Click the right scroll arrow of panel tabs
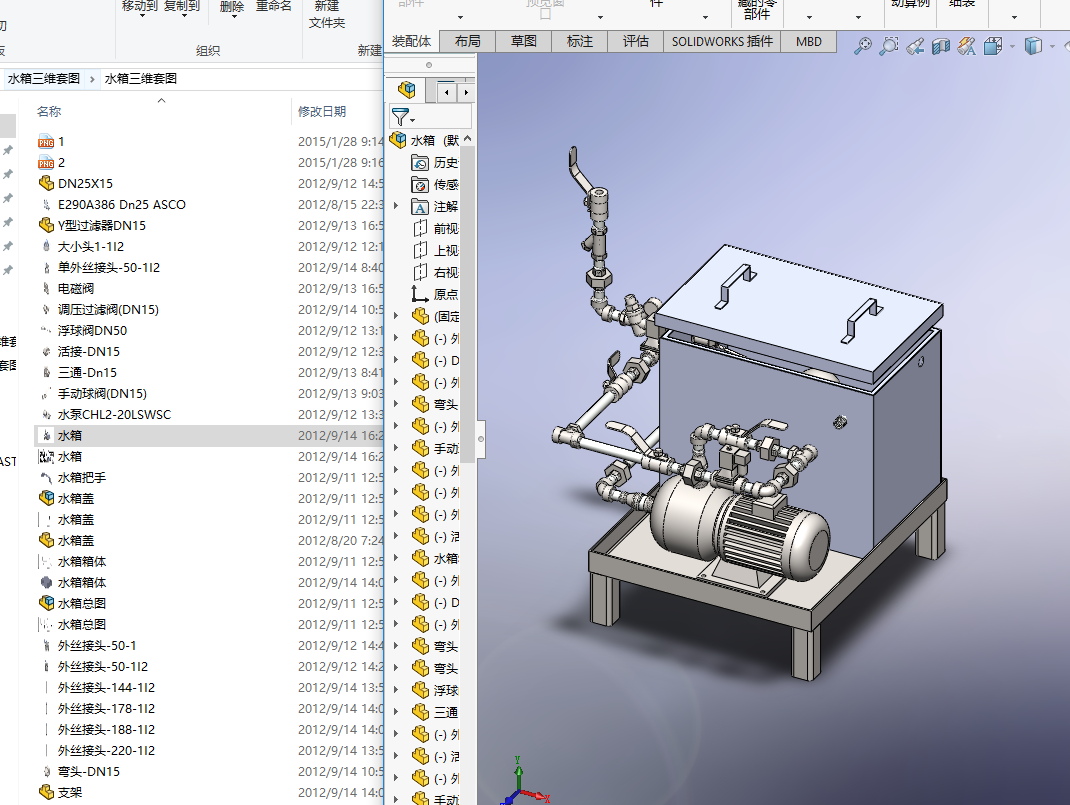The width and height of the screenshot is (1070, 805). [x=465, y=91]
